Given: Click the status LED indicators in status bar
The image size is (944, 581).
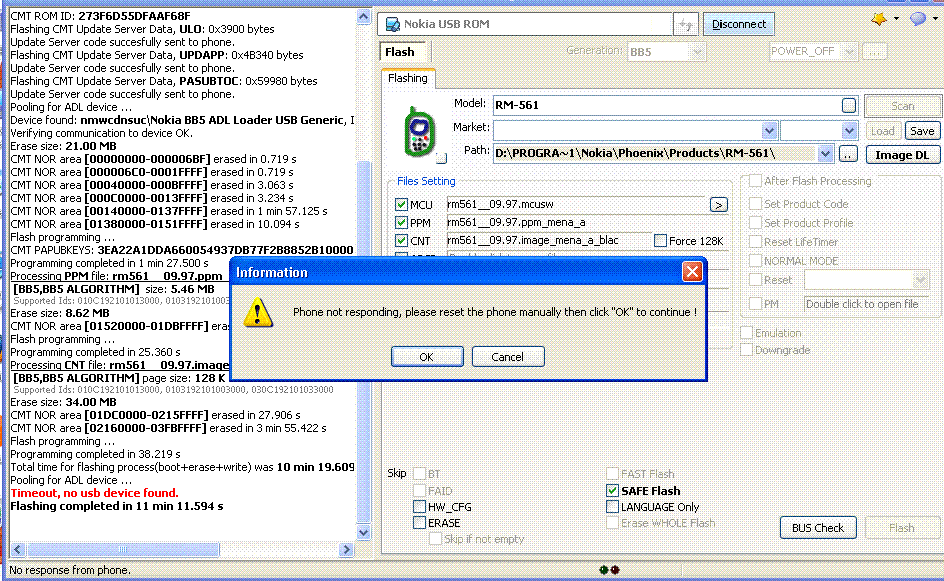Looking at the screenshot, I should click(x=609, y=570).
